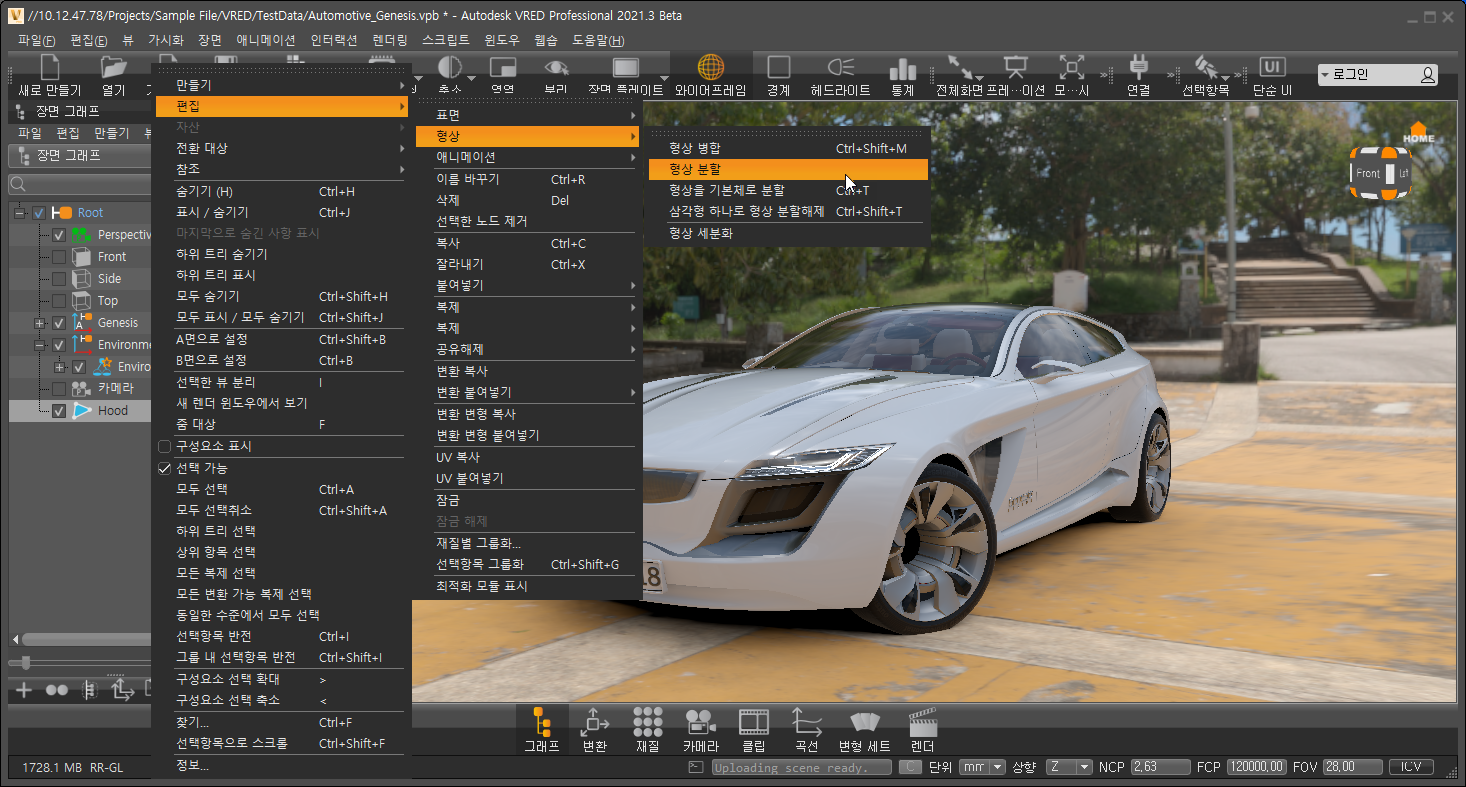Open the Materials (재질) editor icon
Viewport: 1466px width, 787px height.
tap(647, 722)
